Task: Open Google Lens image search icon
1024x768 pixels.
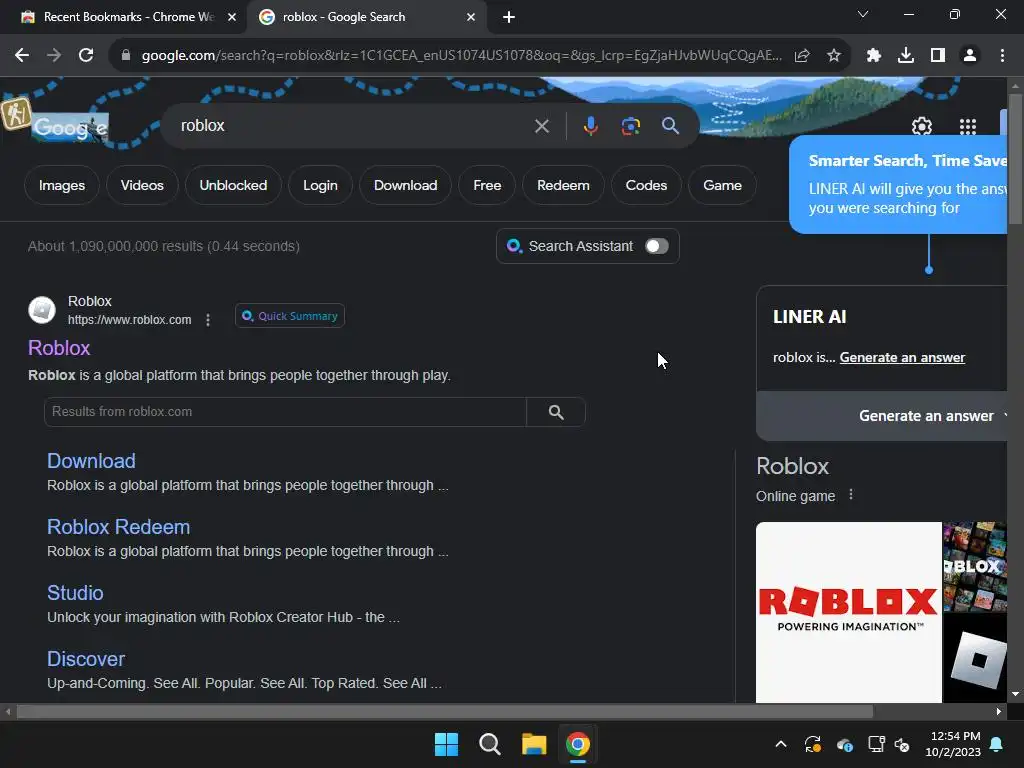Action: (631, 125)
